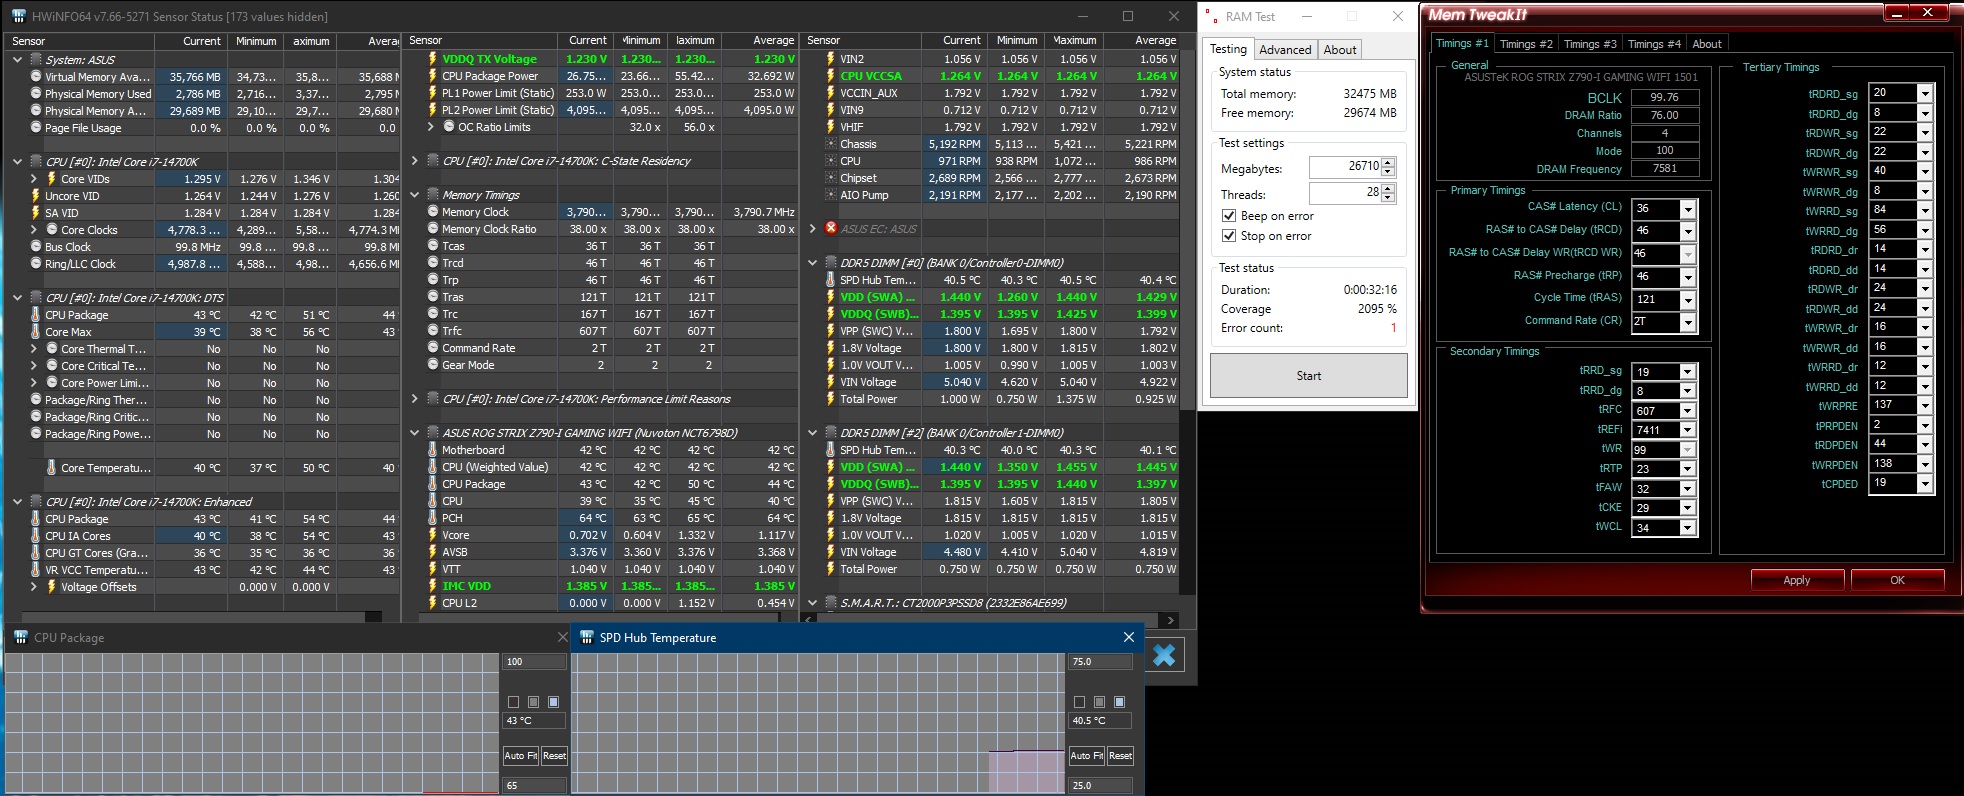Click the clock icon beside Core Clocks
Screen dimensions: 1964x796
pyautogui.click(x=52, y=230)
